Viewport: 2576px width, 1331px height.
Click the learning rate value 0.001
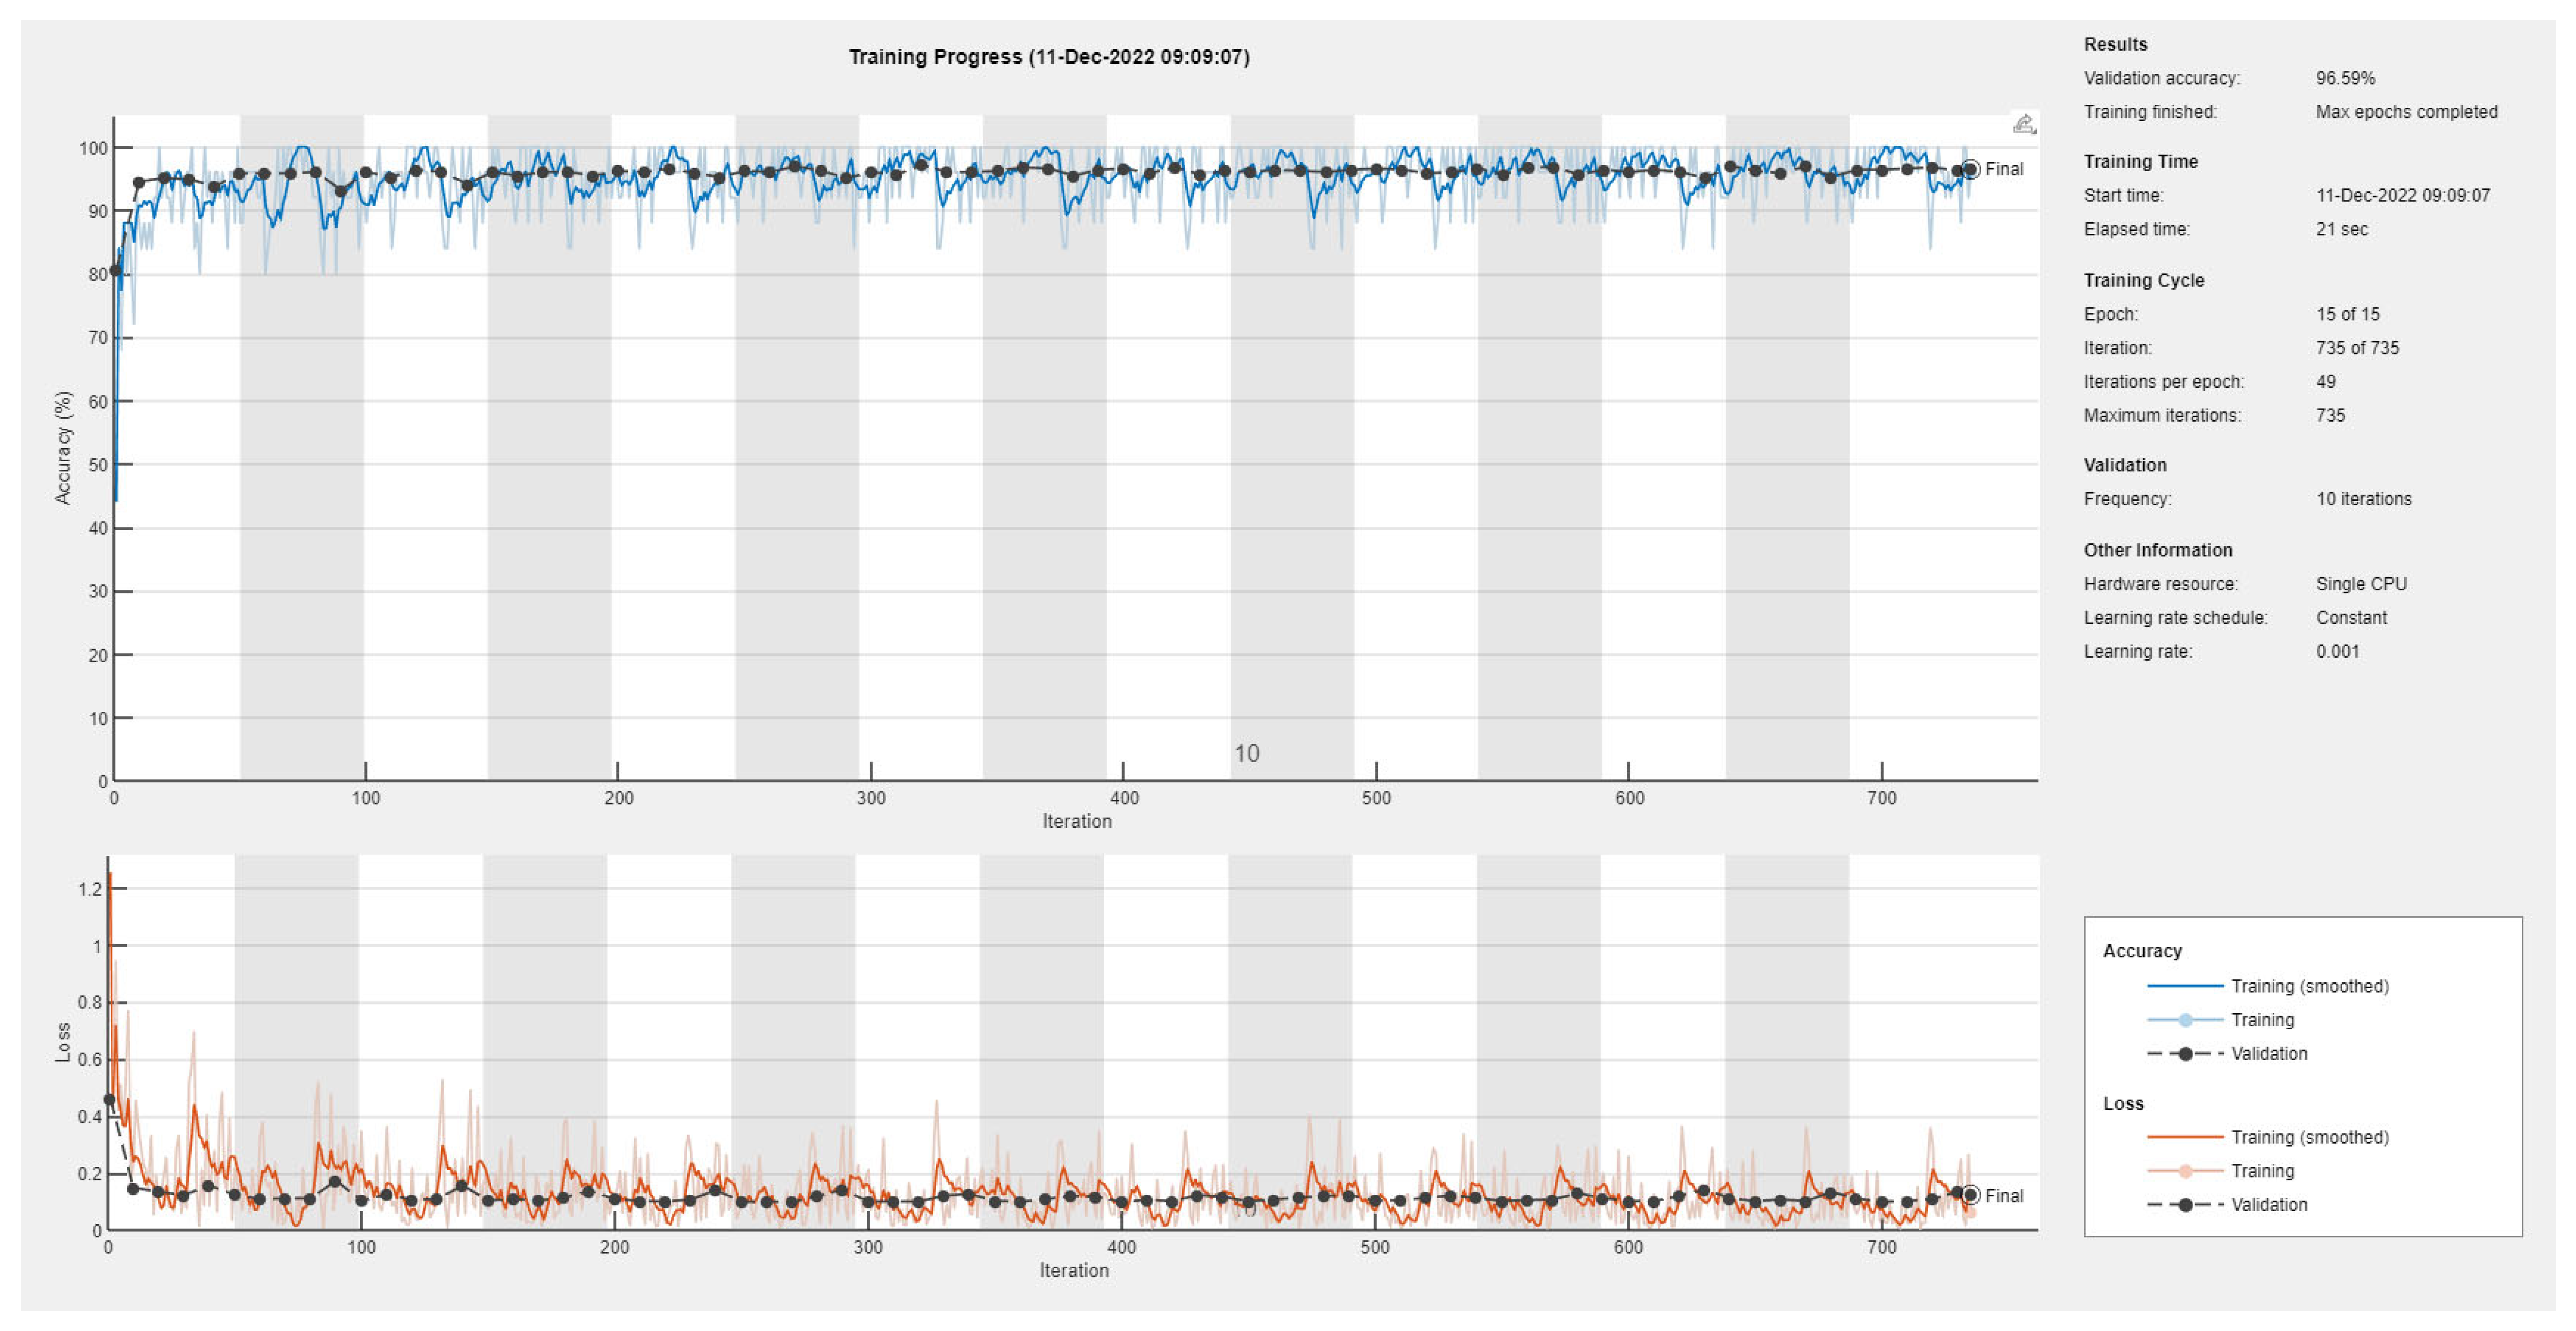pyautogui.click(x=2337, y=652)
